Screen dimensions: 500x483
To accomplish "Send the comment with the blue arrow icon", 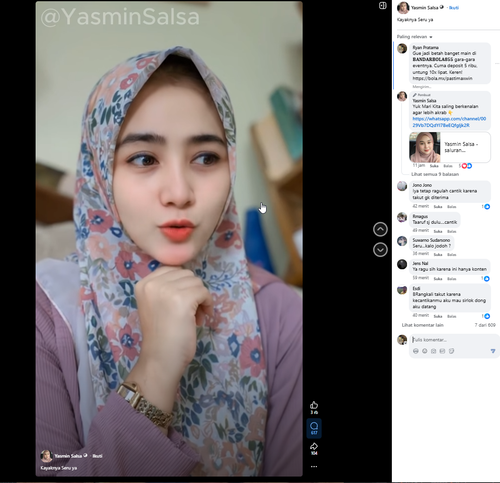I will [x=493, y=351].
